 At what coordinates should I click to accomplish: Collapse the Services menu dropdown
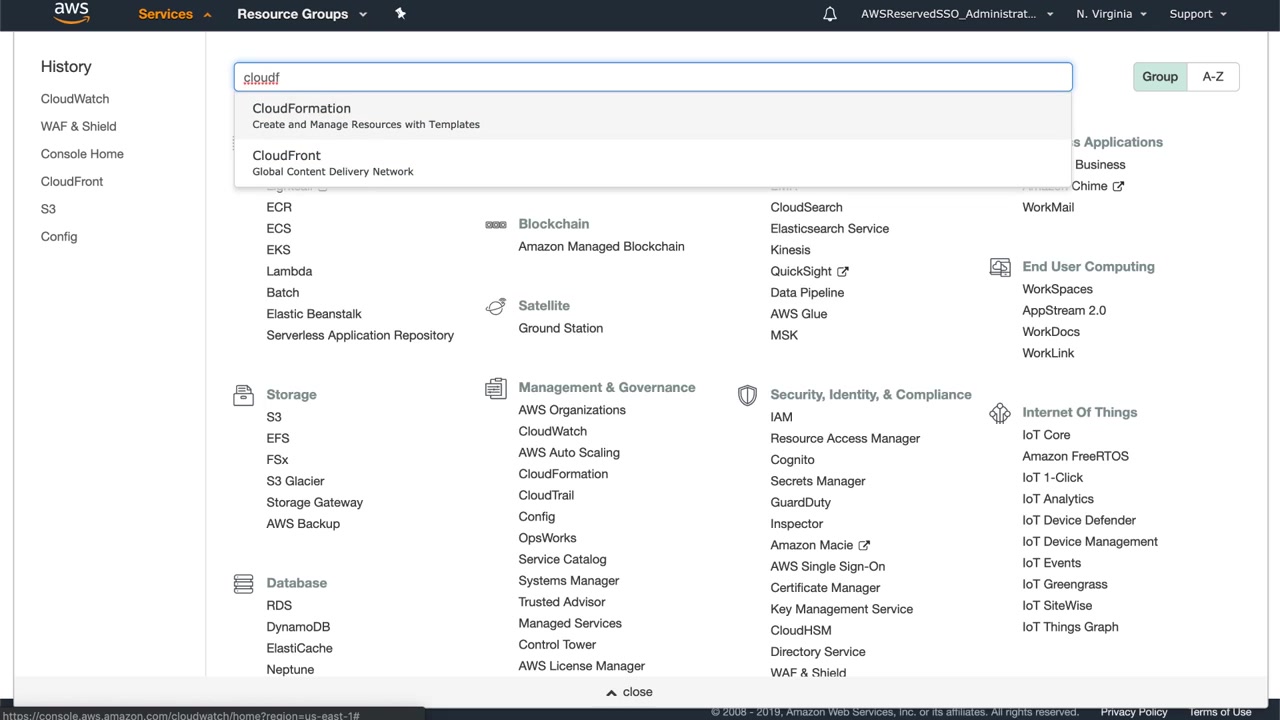pos(175,14)
